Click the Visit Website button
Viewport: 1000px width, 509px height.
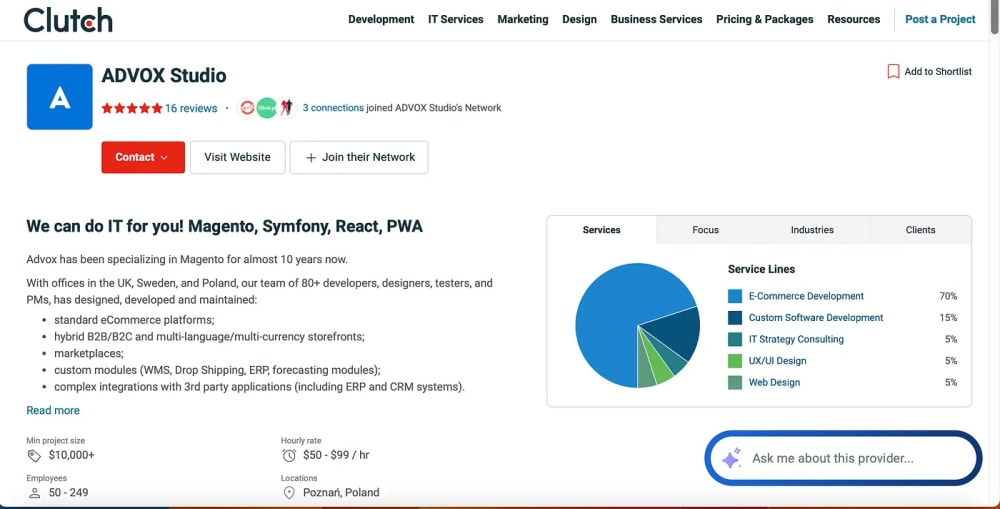(x=237, y=158)
